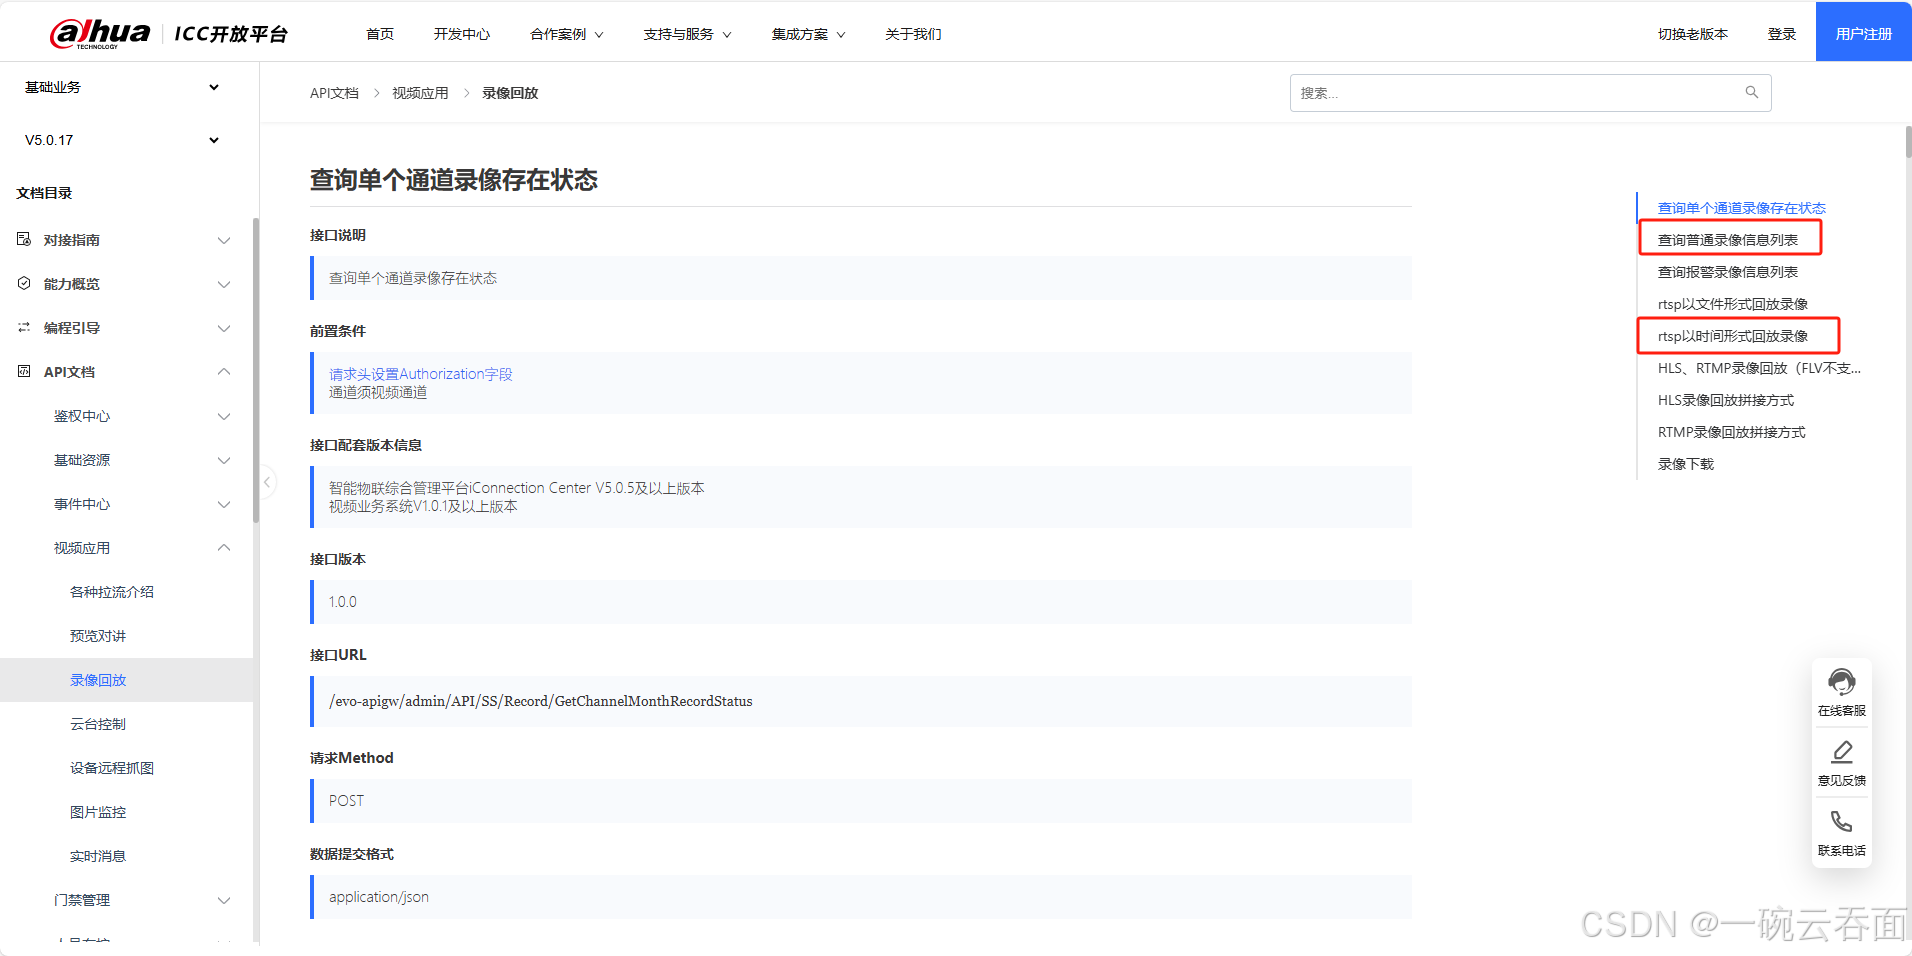Click the 用户注册 button
The width and height of the screenshot is (1912, 956).
click(1862, 31)
